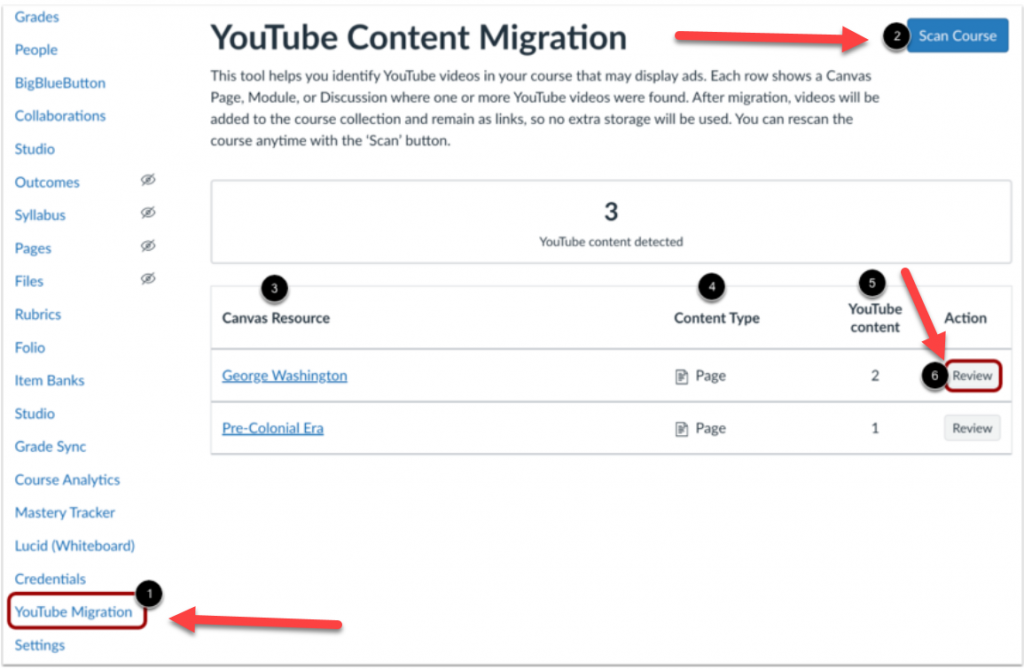Open Item Banks in the sidebar
The image size is (1024, 669).
[50, 381]
